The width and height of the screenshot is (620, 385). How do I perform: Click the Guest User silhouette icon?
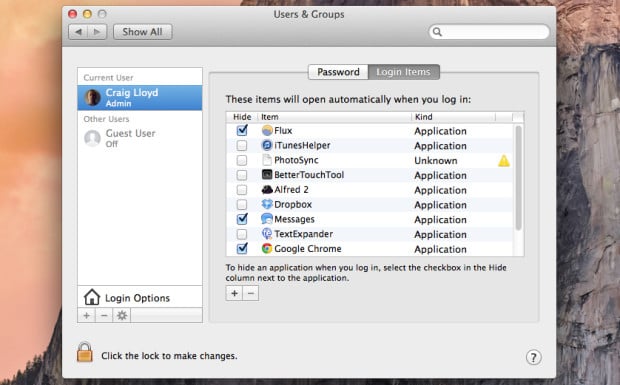(93, 138)
